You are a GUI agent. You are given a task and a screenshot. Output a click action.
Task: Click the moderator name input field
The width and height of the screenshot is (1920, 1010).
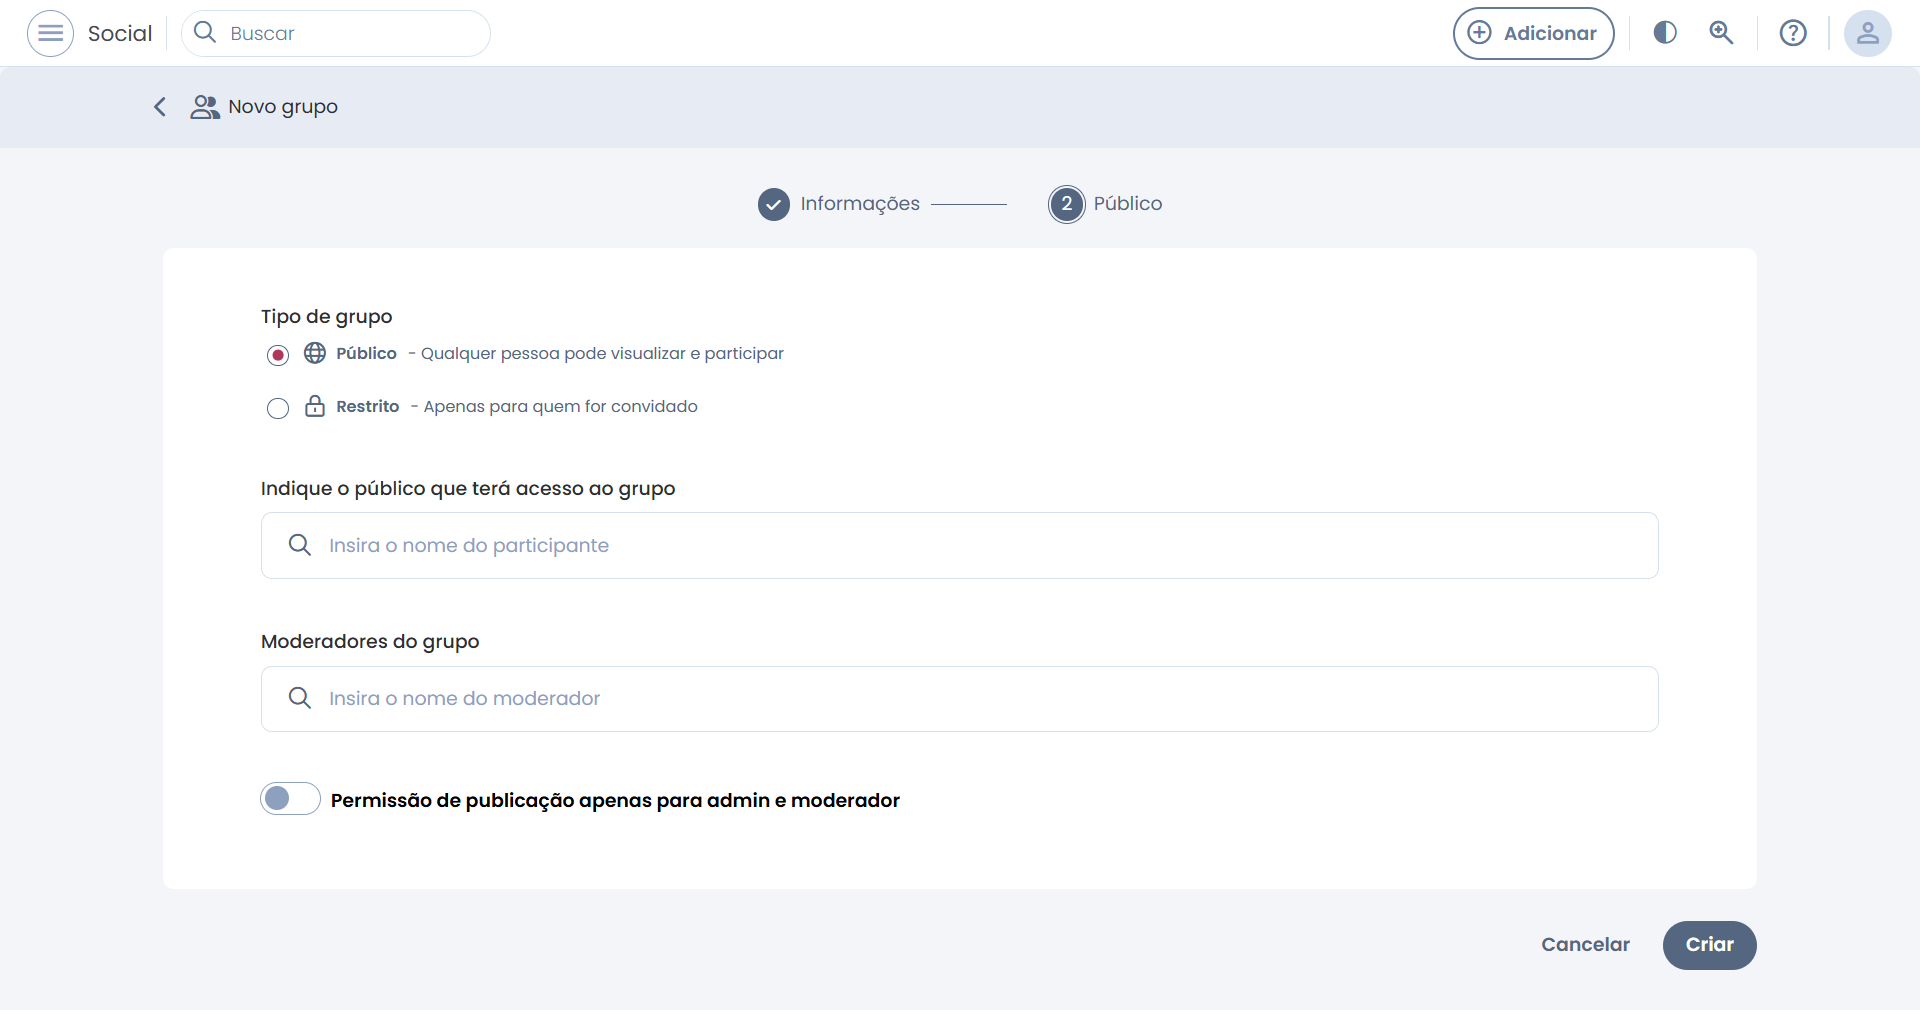(960, 698)
